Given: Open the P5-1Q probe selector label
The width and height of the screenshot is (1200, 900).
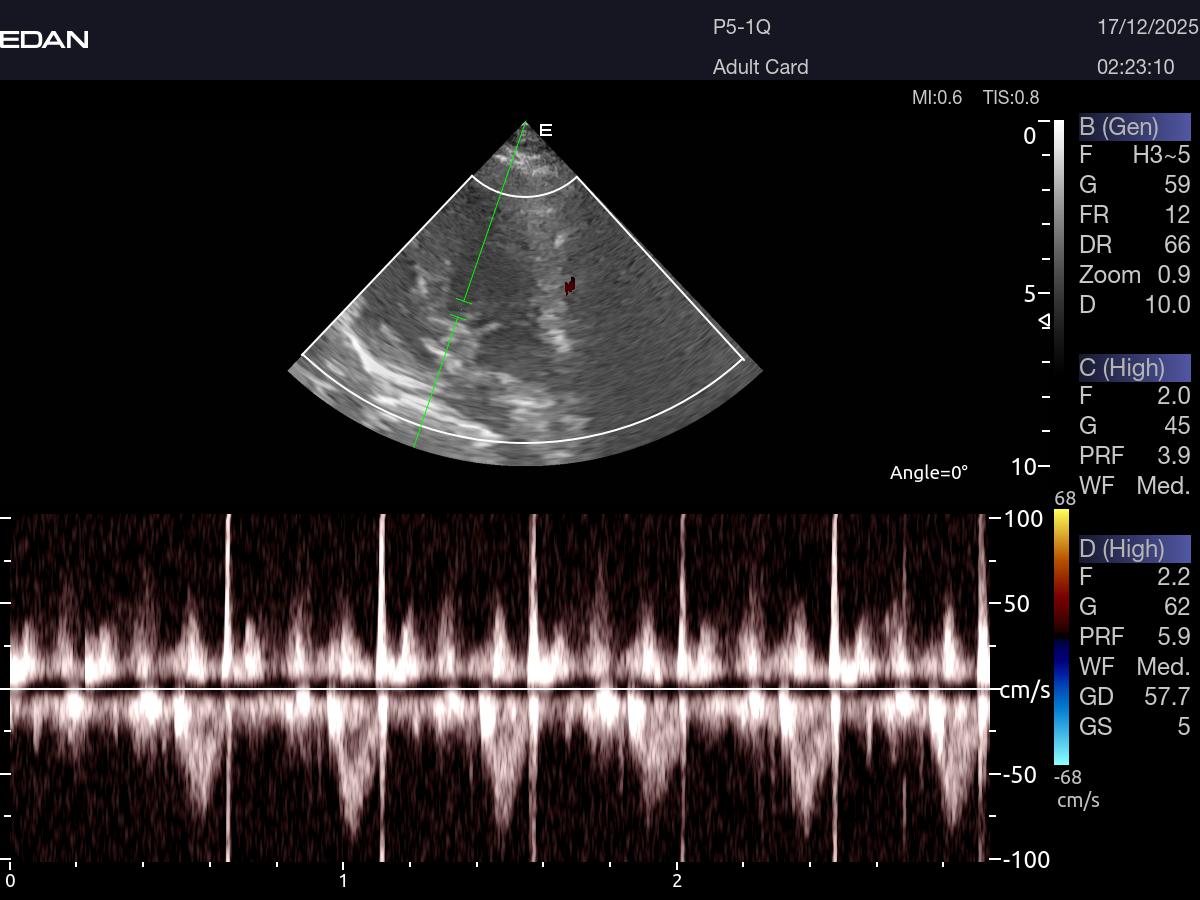Looking at the screenshot, I should pos(741,28).
